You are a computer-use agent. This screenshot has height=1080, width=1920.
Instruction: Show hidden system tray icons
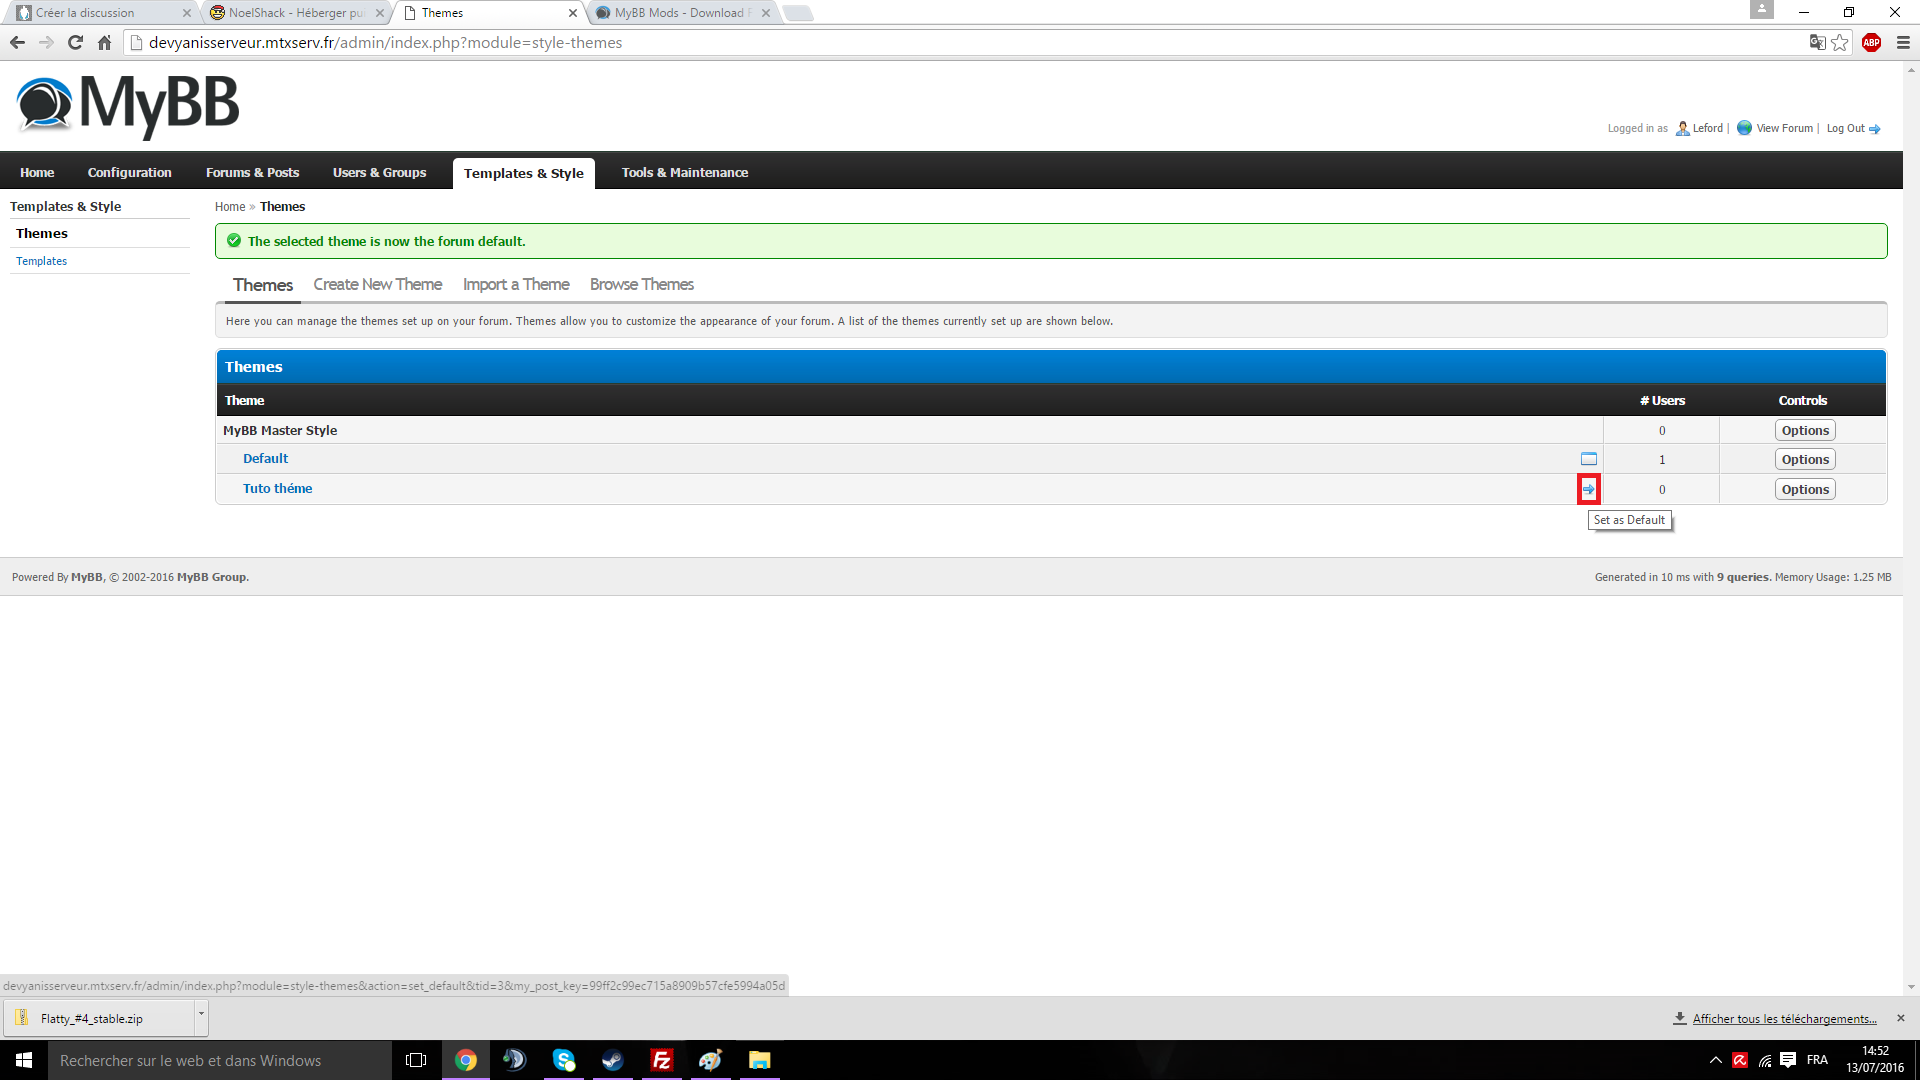coord(1716,1060)
